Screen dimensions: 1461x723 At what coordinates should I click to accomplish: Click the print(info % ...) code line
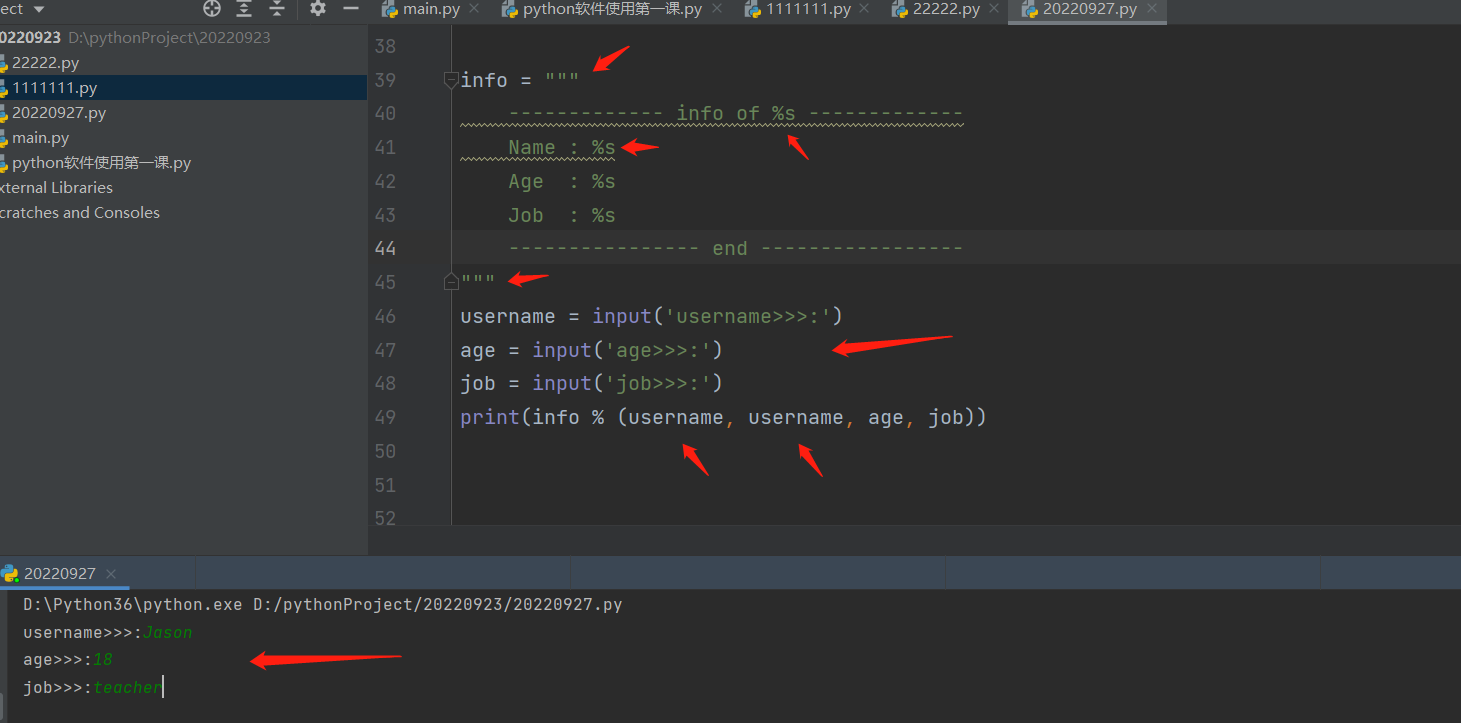pos(724,417)
